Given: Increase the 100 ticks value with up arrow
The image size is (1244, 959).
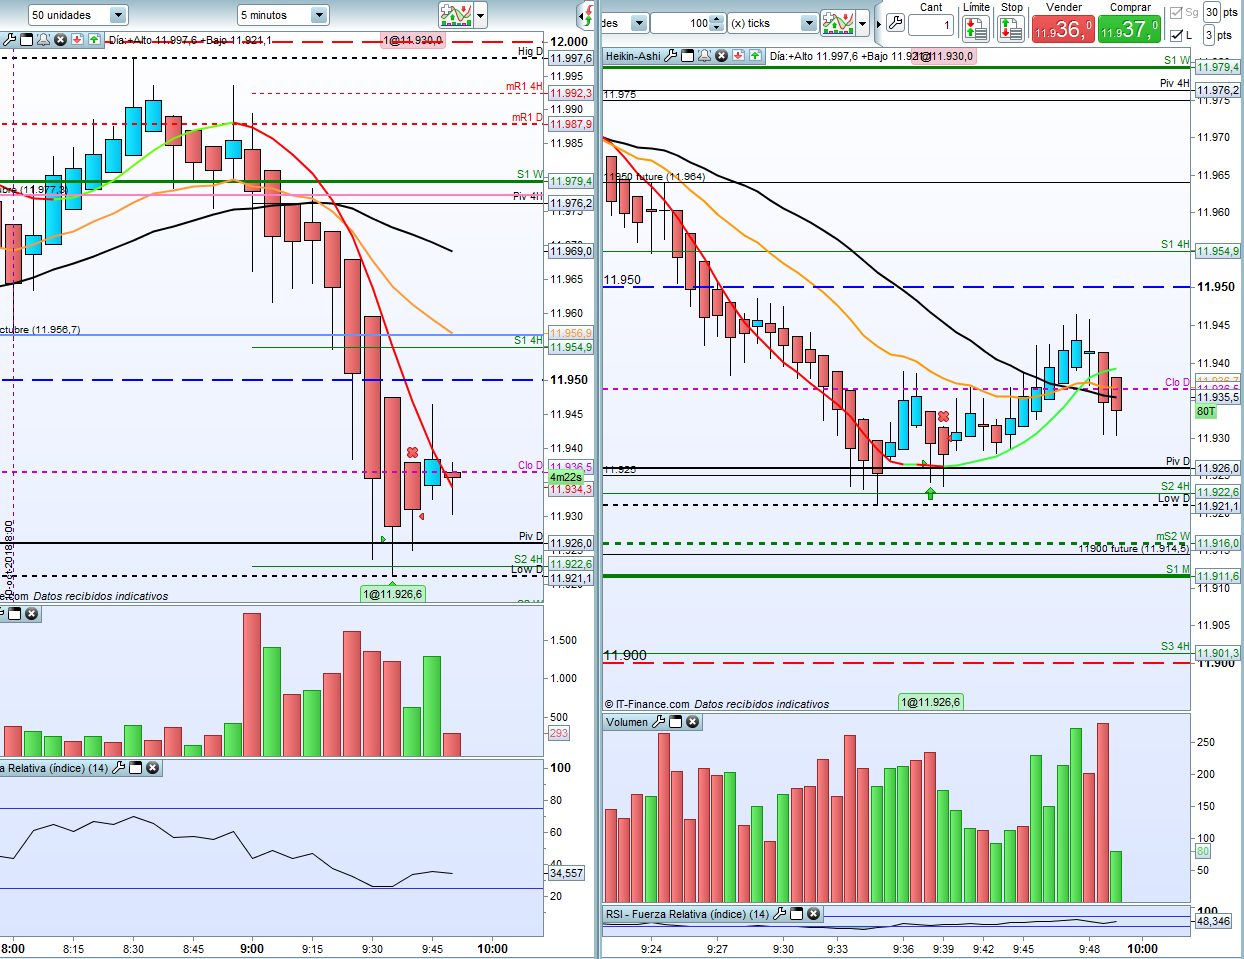Looking at the screenshot, I should click(x=717, y=19).
